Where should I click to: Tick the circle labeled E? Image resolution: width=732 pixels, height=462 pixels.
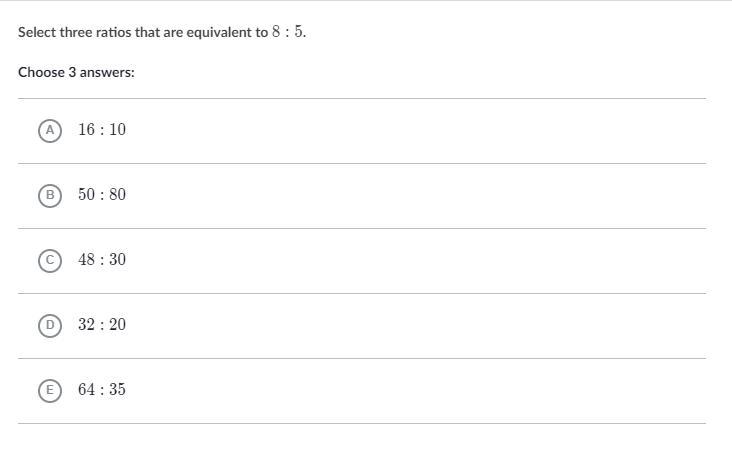point(50,390)
